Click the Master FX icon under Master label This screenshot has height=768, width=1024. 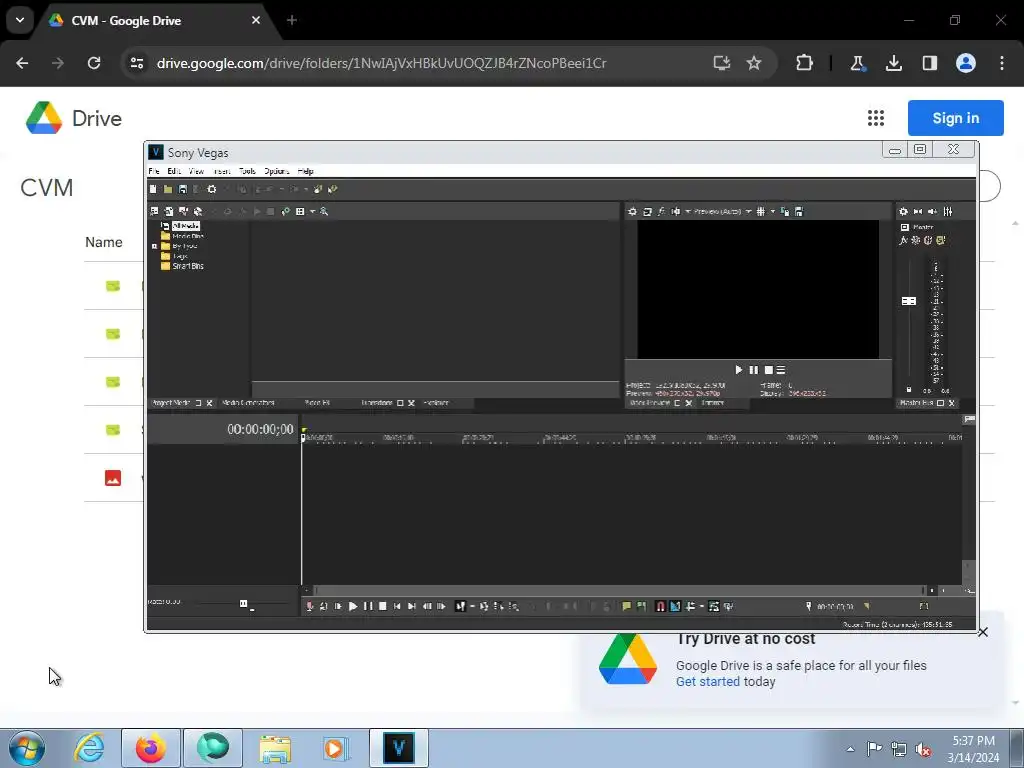click(x=904, y=240)
